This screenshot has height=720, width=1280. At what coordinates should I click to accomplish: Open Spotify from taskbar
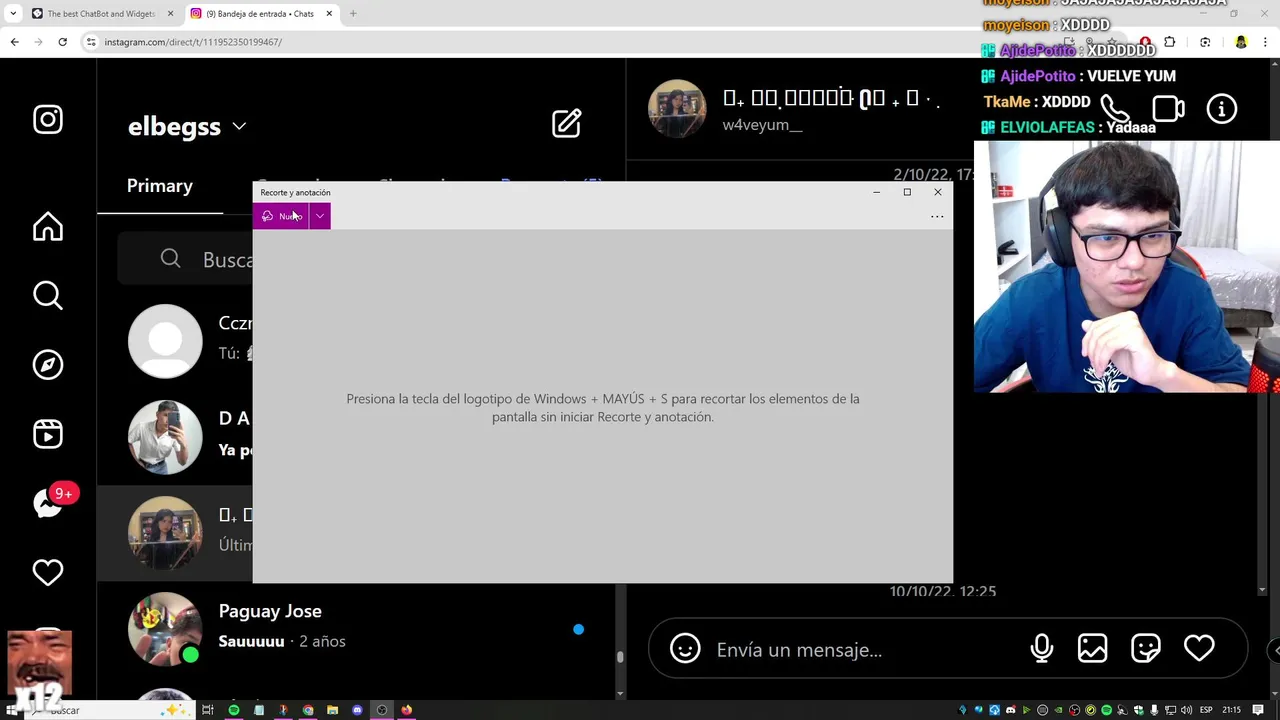pos(234,710)
